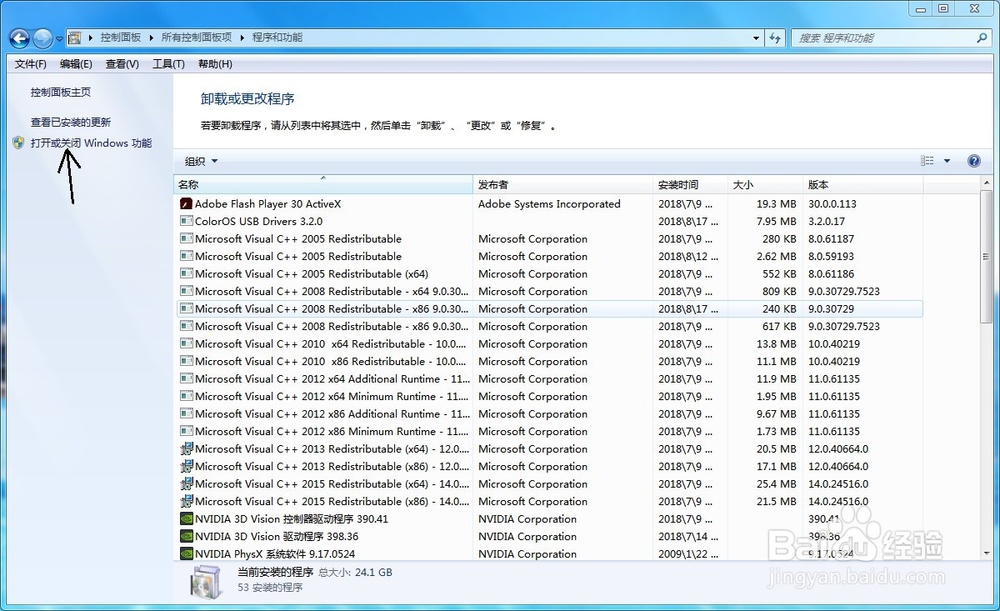This screenshot has height=611, width=1000.
Task: Open the 帮助(H) menu
Action: pos(215,64)
